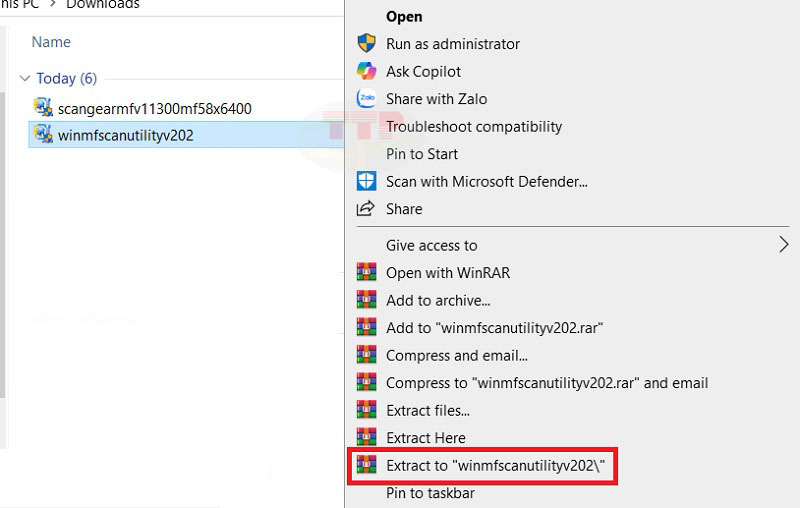Click the Run as administrator shield icon
Image resolution: width=800 pixels, height=508 pixels.
click(x=366, y=43)
